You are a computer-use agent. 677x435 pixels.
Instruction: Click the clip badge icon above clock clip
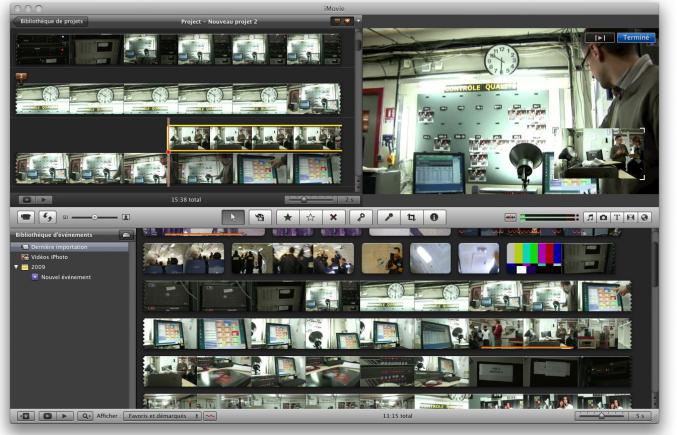click(x=21, y=78)
